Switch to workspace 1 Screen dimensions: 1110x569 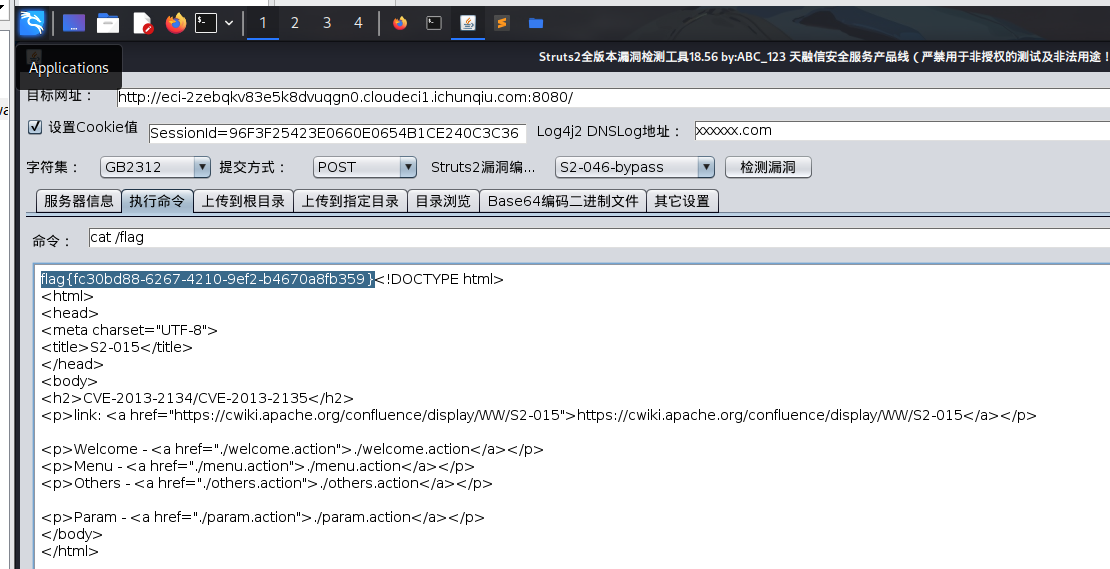[x=263, y=23]
